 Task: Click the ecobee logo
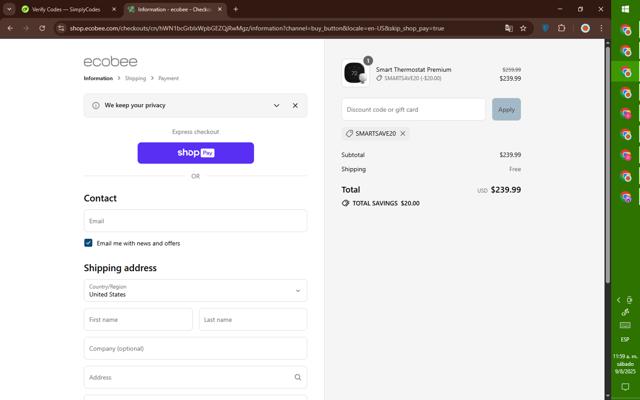click(111, 62)
